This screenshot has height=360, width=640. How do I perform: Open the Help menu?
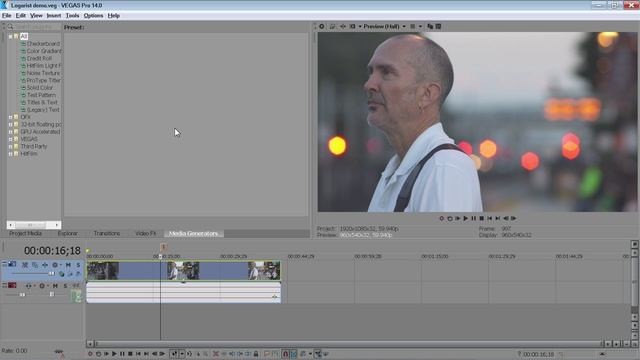click(x=113, y=16)
